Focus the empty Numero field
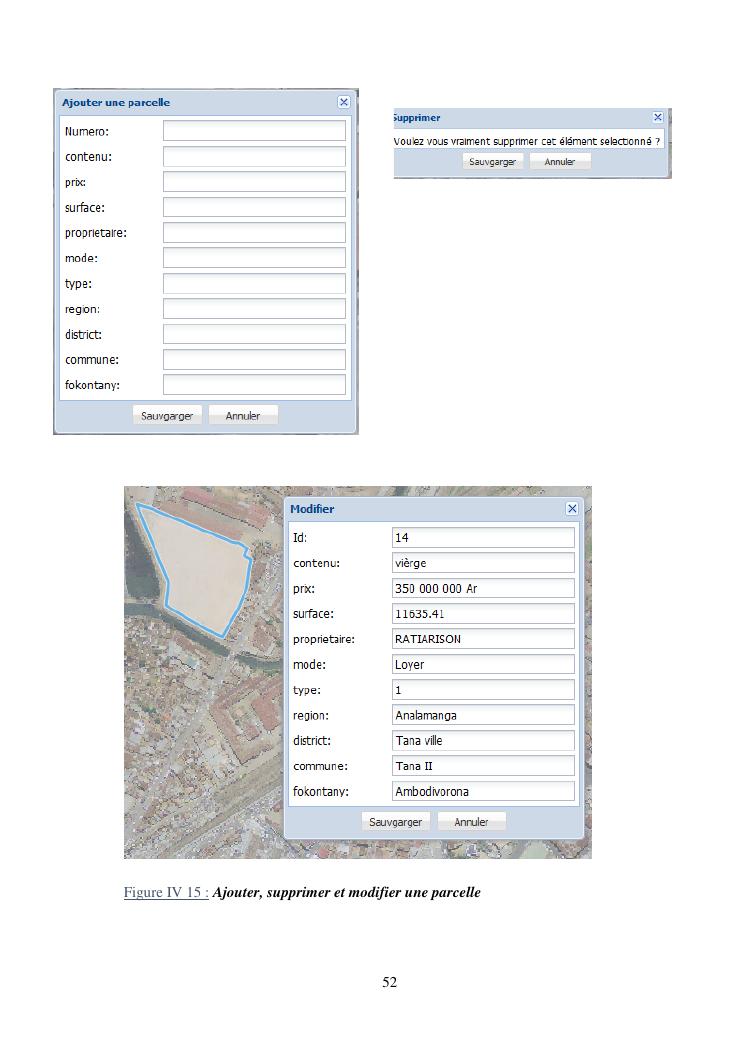This screenshot has height=1053, width=745. tap(254, 131)
